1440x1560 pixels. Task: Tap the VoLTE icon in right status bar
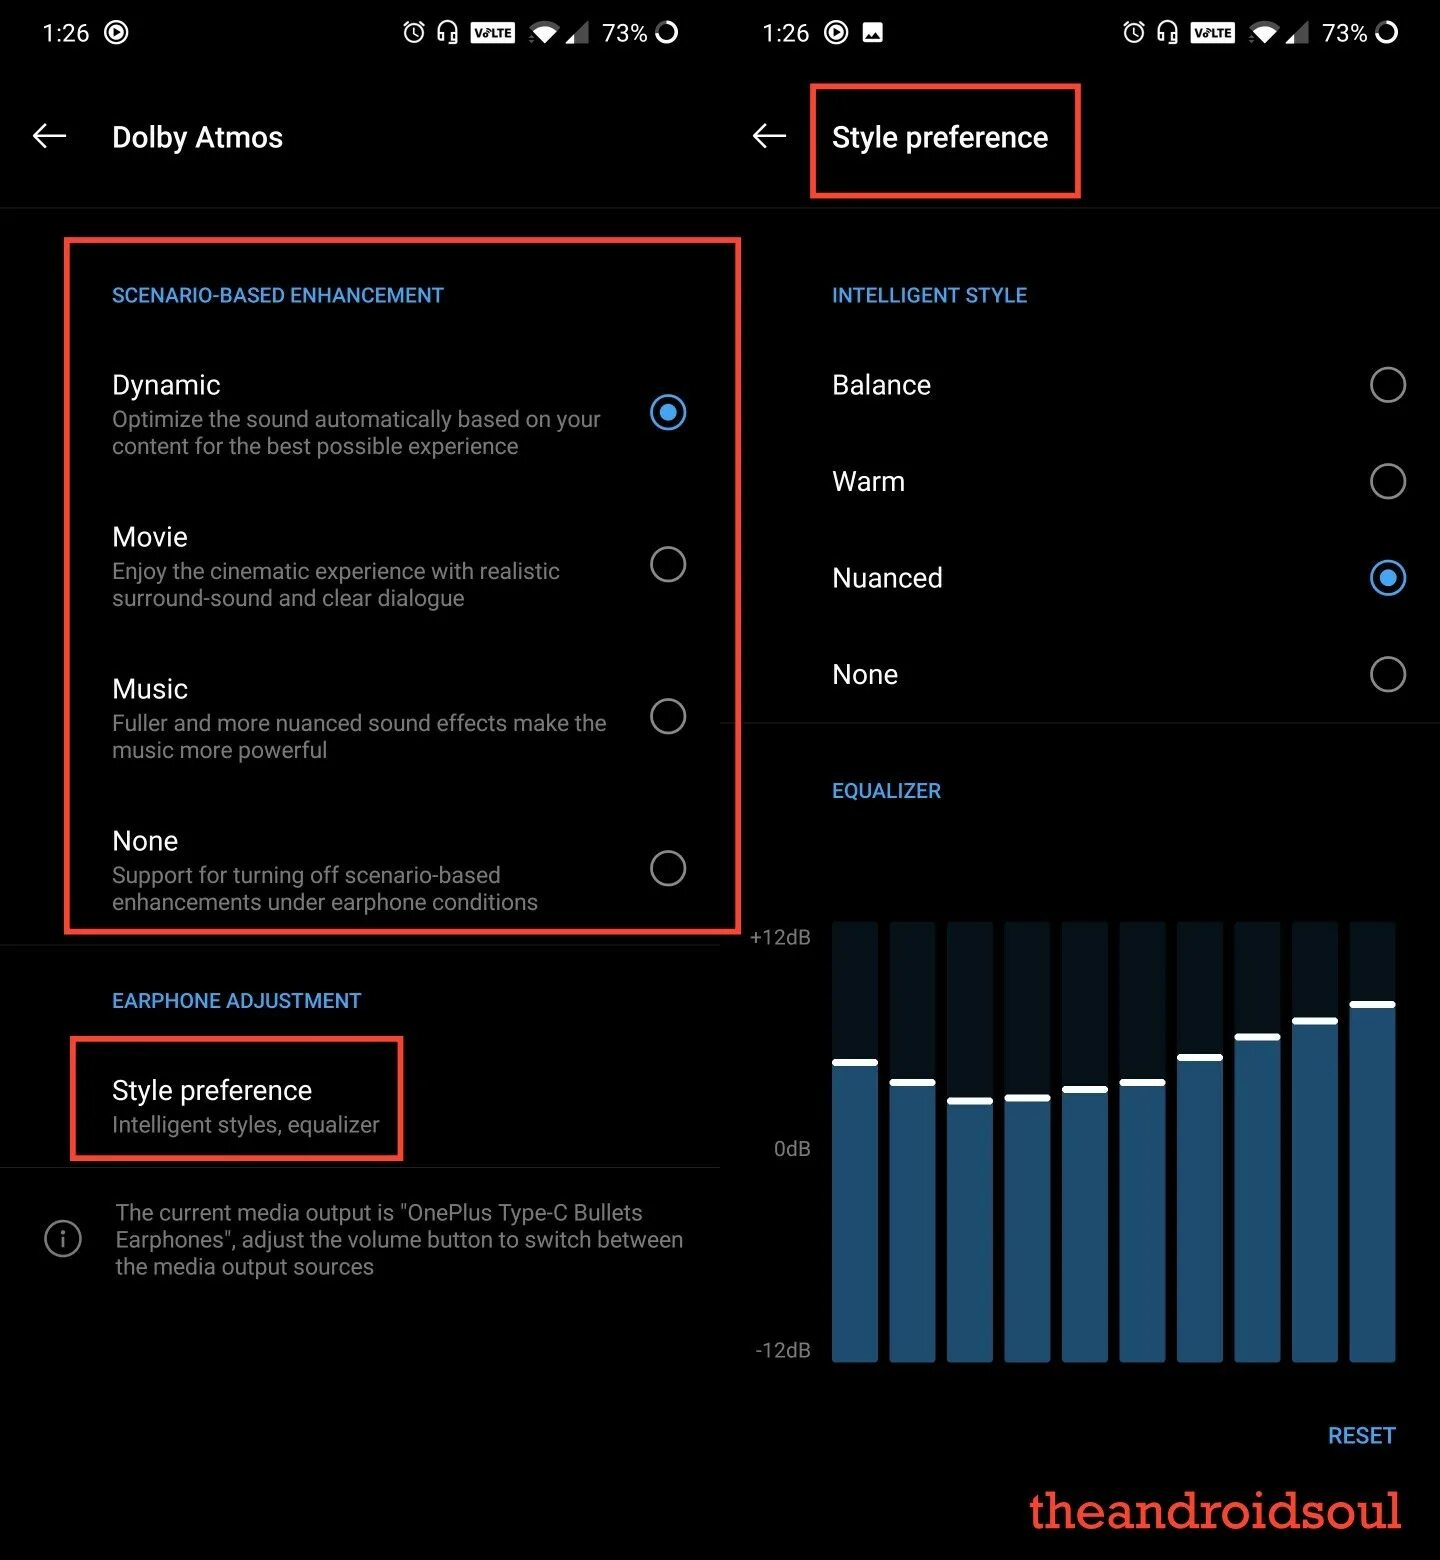pyautogui.click(x=1213, y=33)
